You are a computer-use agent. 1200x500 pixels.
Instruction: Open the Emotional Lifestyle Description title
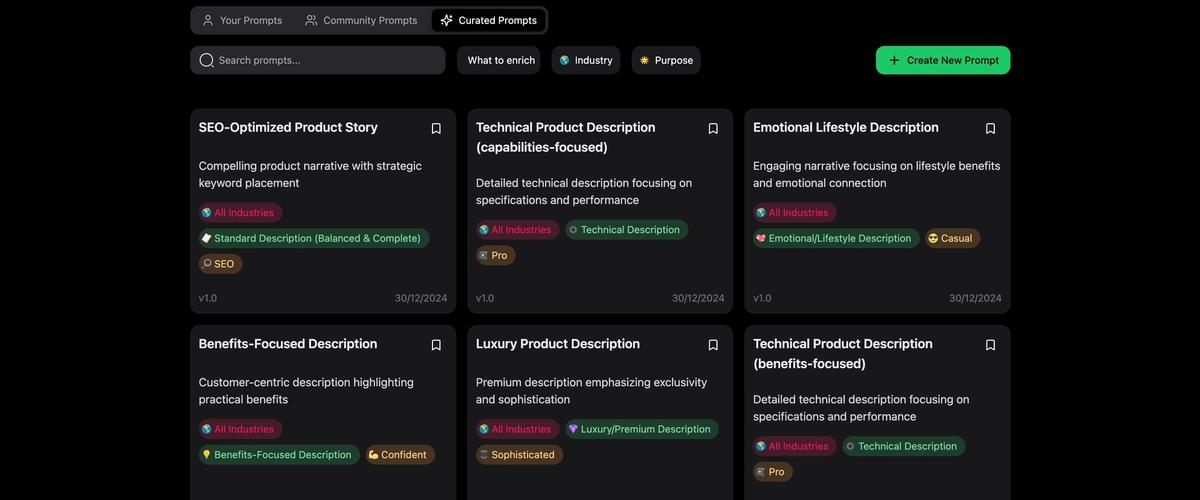pos(846,128)
